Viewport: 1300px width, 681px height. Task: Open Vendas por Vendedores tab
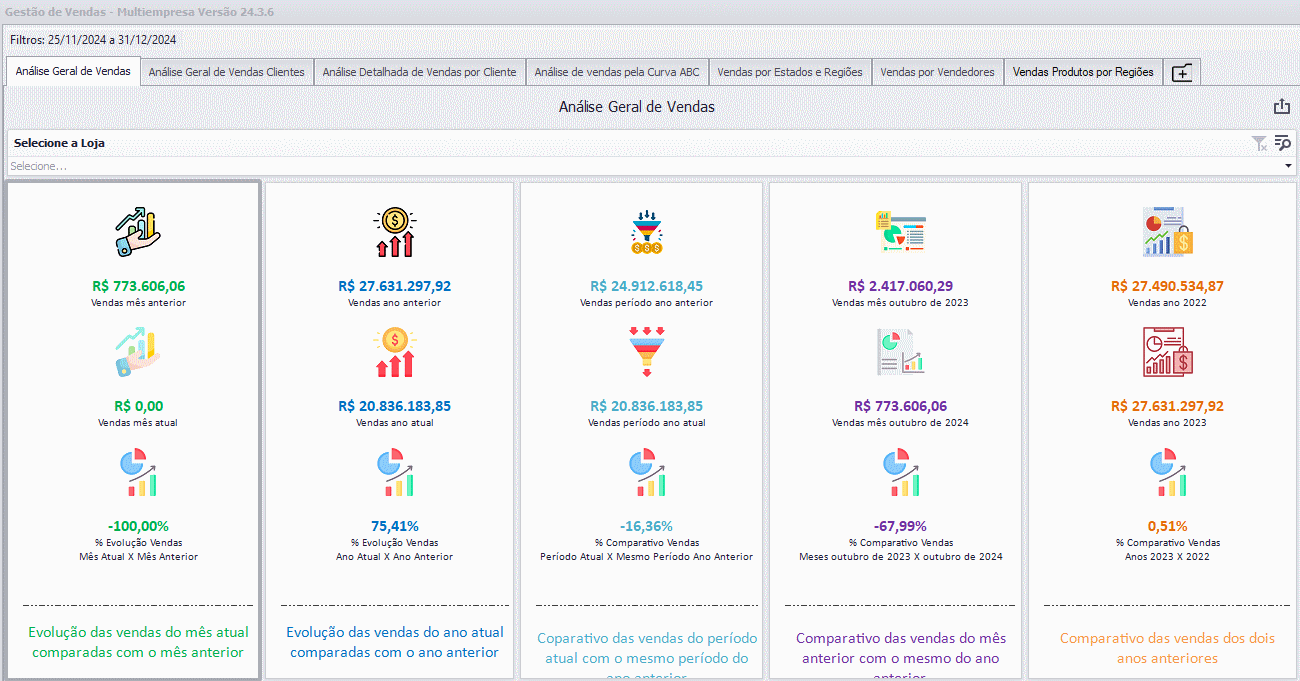(937, 72)
